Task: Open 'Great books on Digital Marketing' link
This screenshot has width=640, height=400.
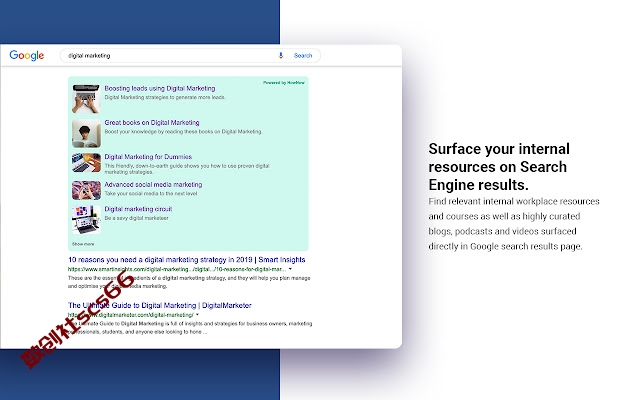Action: 152,122
